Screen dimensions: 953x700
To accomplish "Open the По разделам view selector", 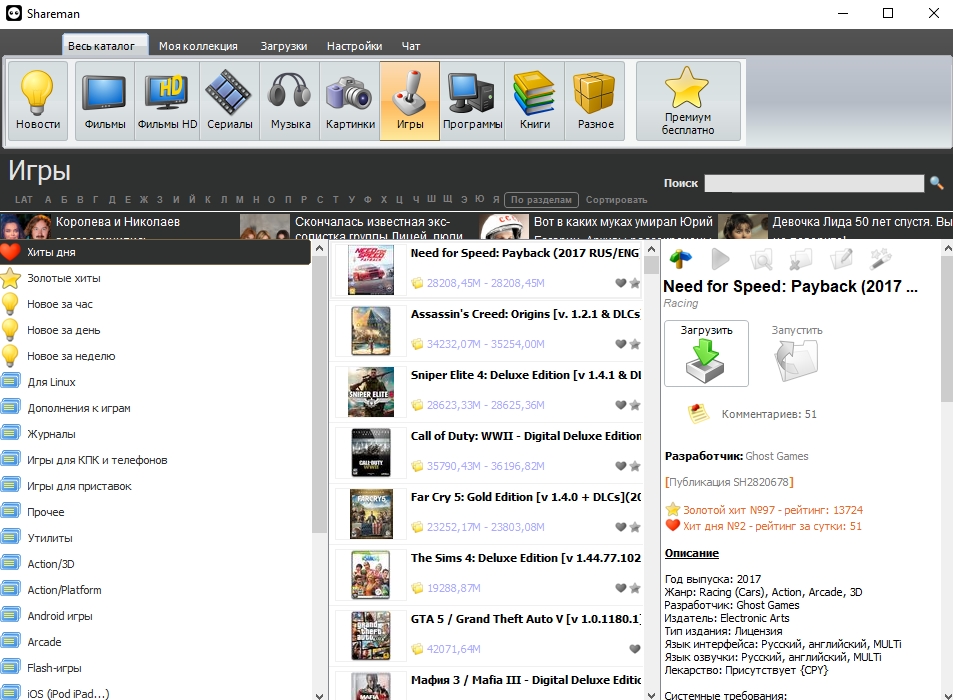I will point(541,199).
